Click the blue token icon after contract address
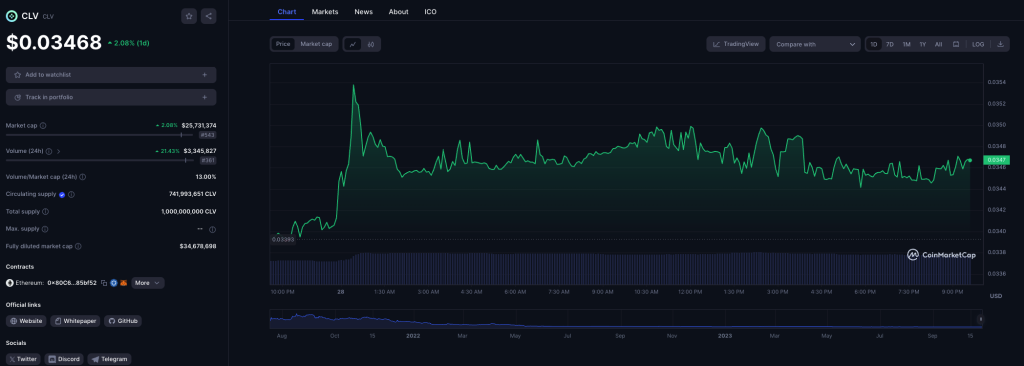Screen dimensions: 1024x366 click(114, 283)
